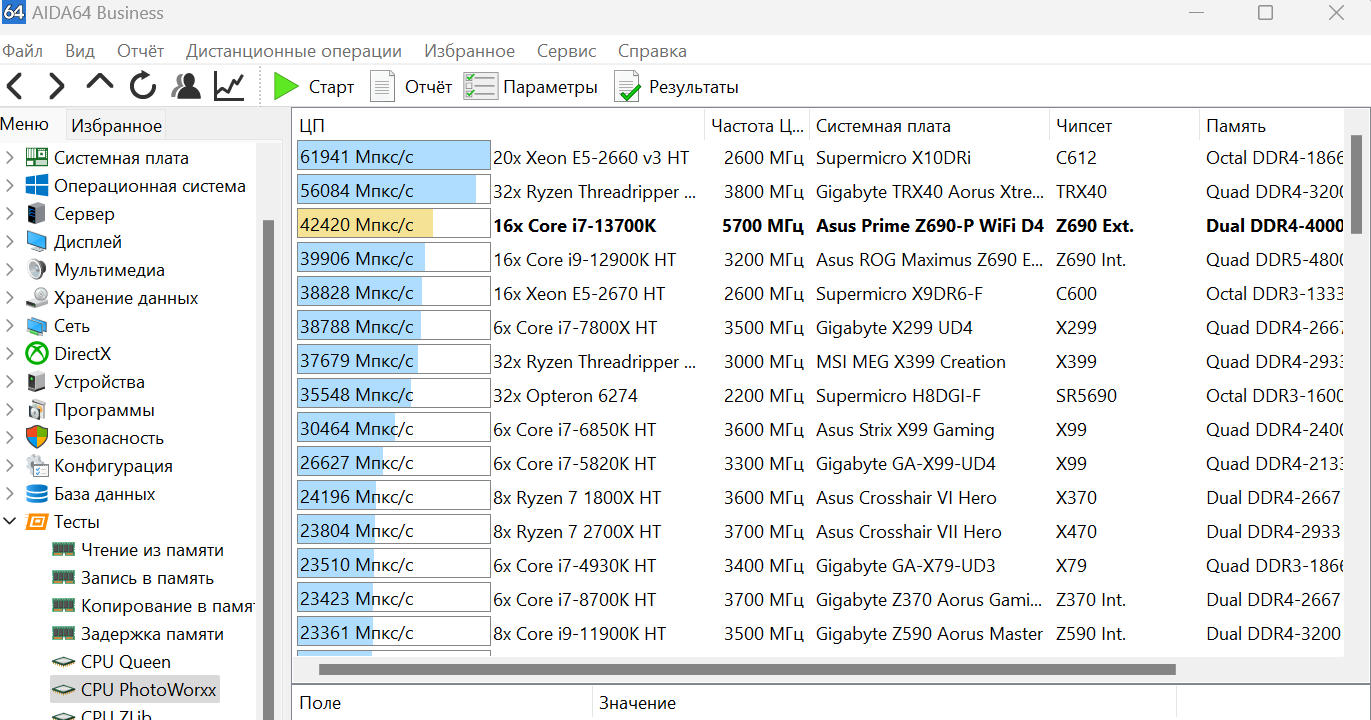Screen dimensions: 1371x720
Task: Click the Значение column header in the lower pane
Action: pos(884,703)
